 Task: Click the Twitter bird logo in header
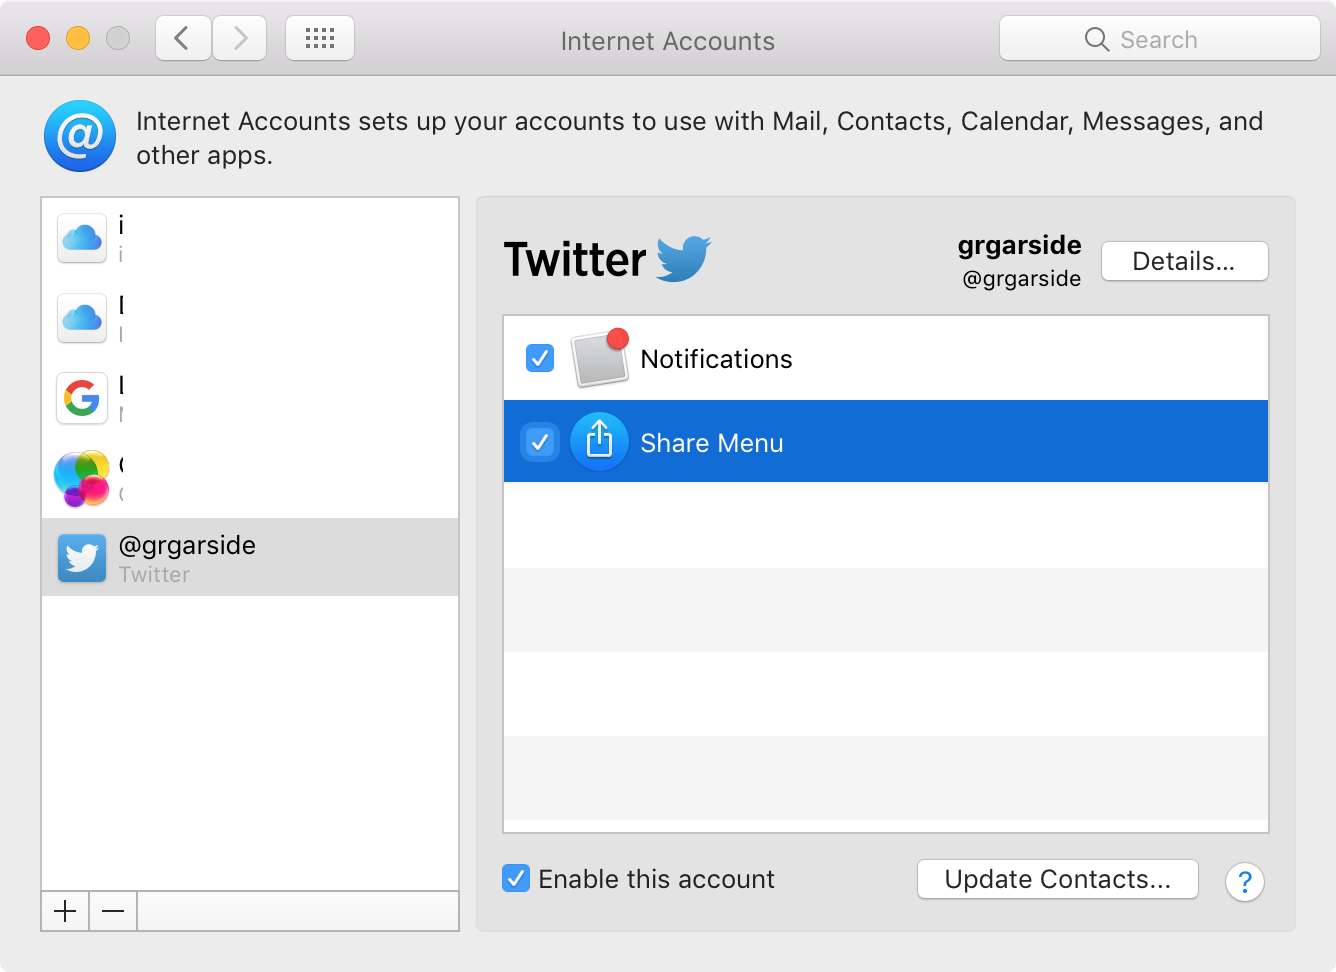point(684,259)
